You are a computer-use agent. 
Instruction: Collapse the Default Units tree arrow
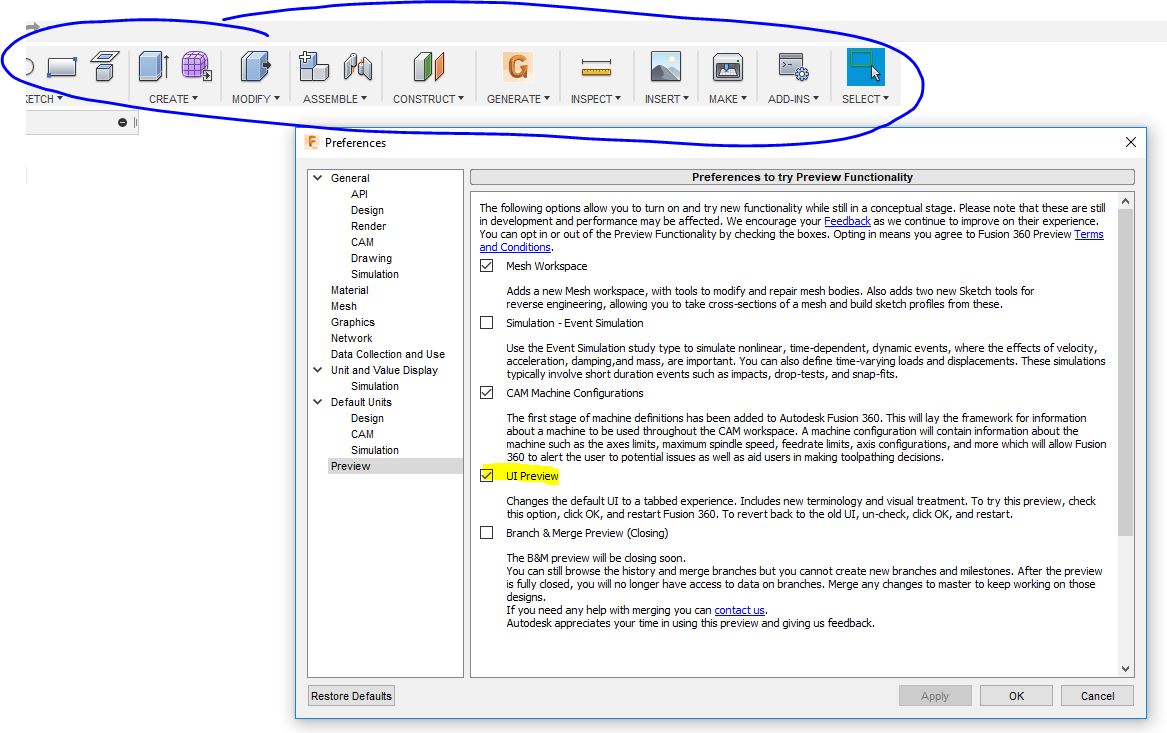(318, 402)
